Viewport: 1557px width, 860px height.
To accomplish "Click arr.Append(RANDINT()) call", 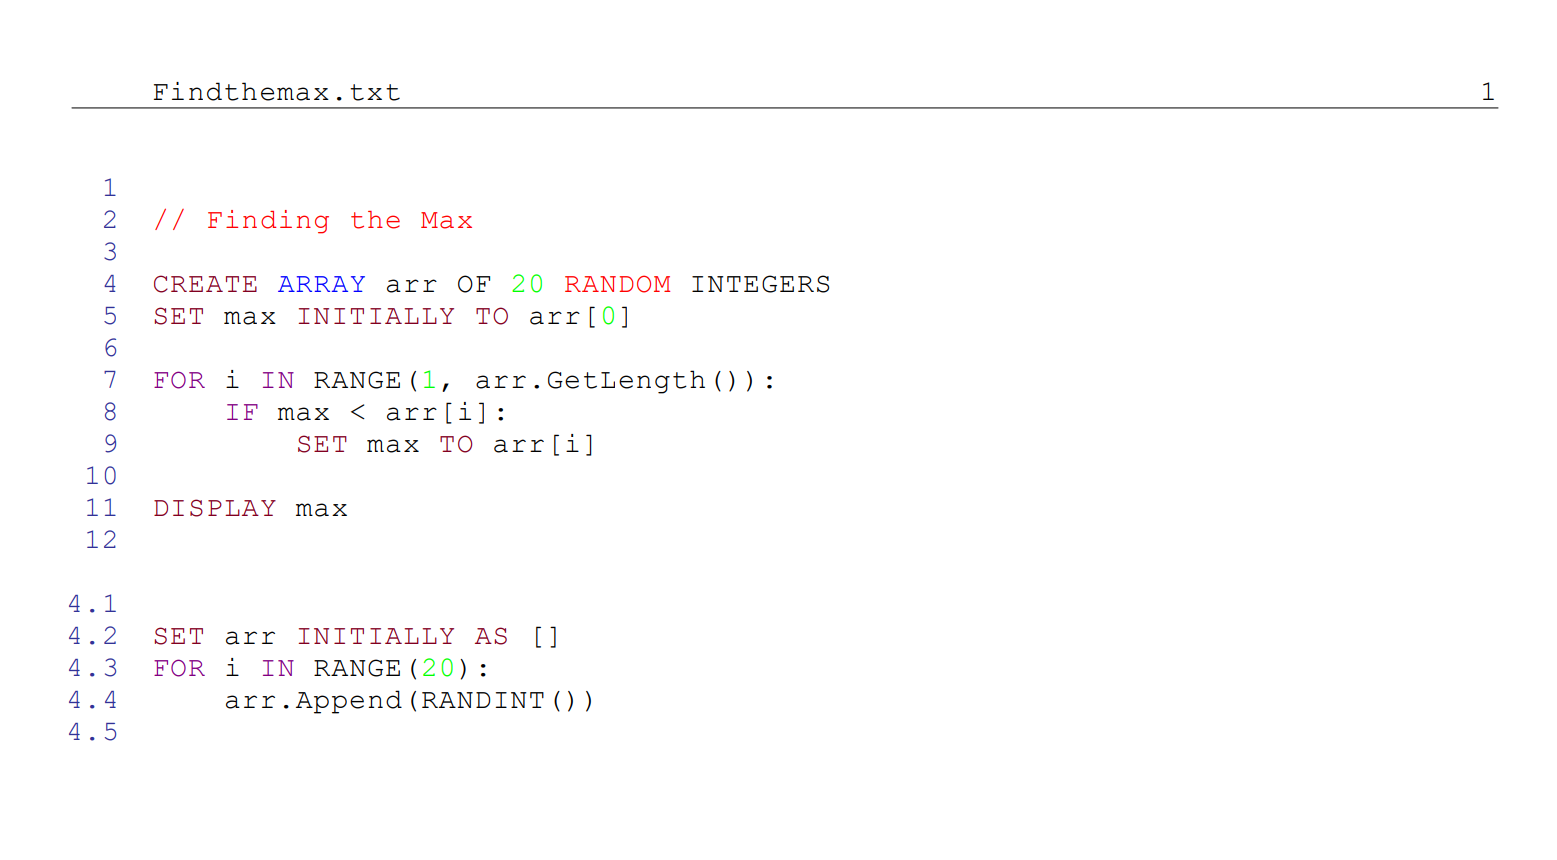I will 410,701.
